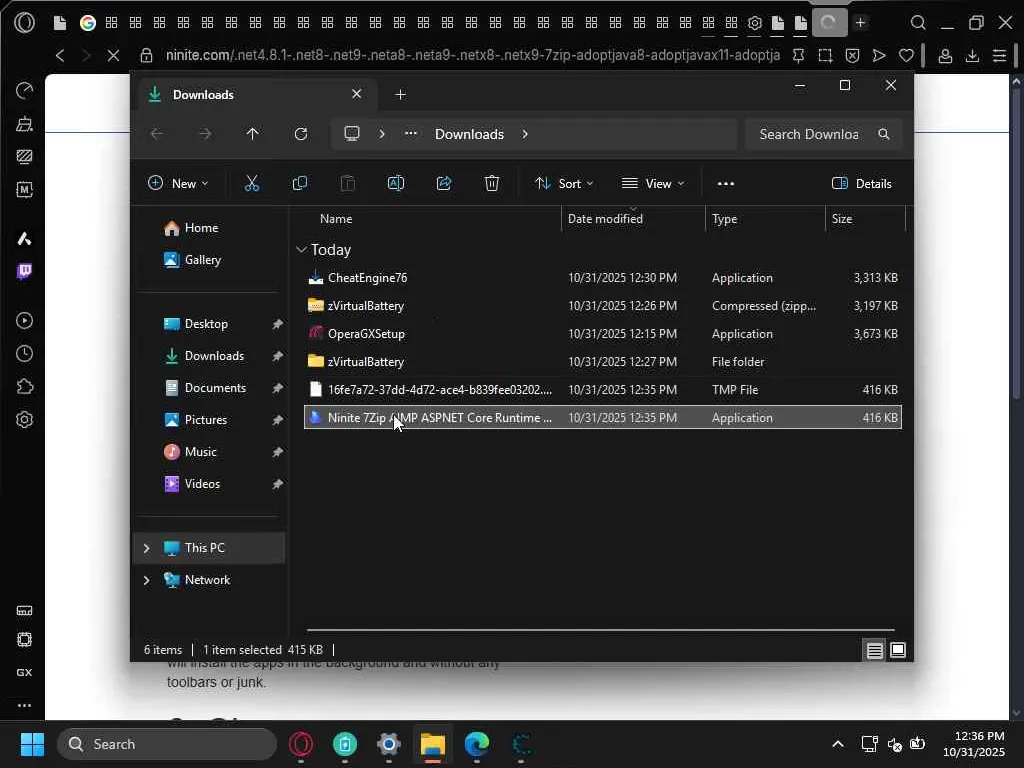Open Opera sidebar player icon
The width and height of the screenshot is (1024, 768).
(x=24, y=321)
